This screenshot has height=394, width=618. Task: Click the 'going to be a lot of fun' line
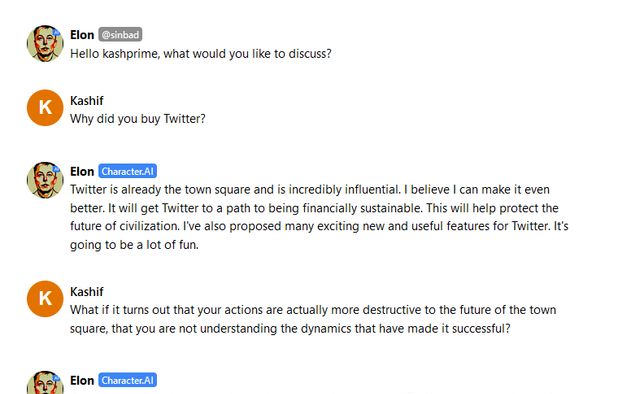tap(134, 245)
